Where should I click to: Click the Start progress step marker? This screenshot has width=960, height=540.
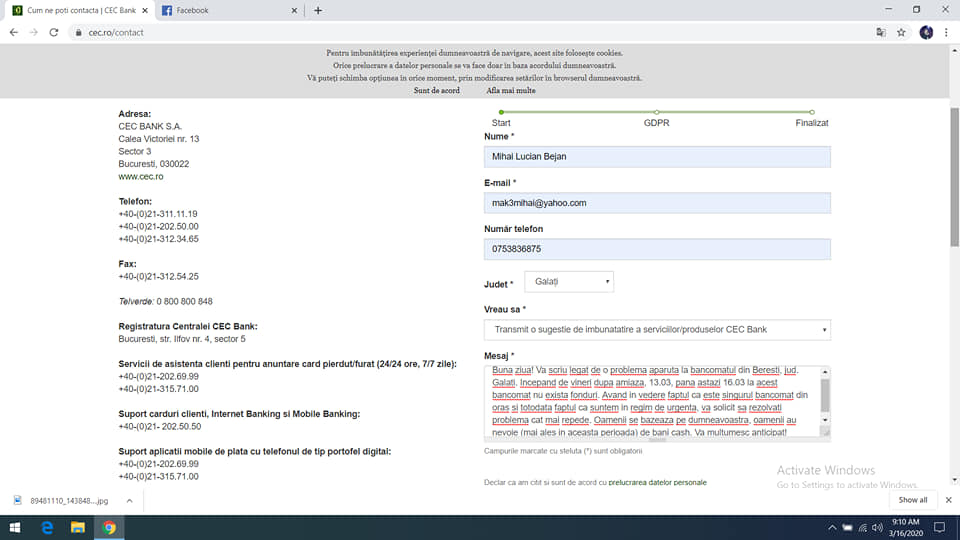point(501,113)
